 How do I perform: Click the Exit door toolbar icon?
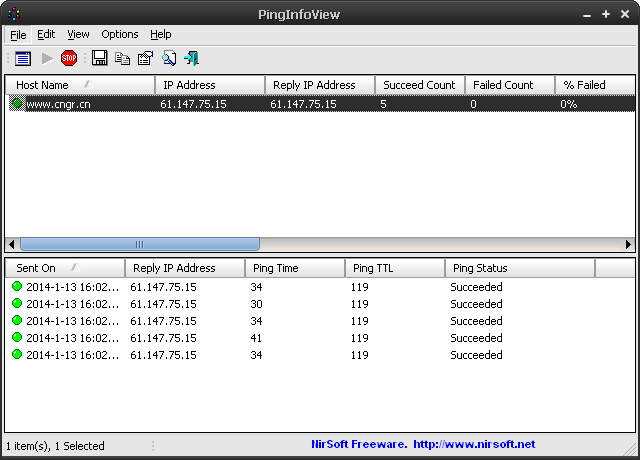192,58
